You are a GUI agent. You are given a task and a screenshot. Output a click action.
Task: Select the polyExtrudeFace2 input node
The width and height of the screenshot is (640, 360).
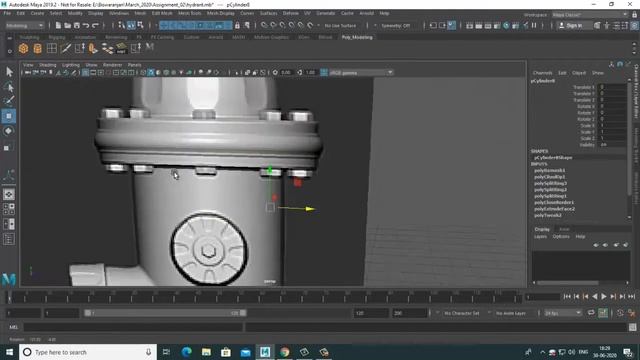pyautogui.click(x=554, y=209)
